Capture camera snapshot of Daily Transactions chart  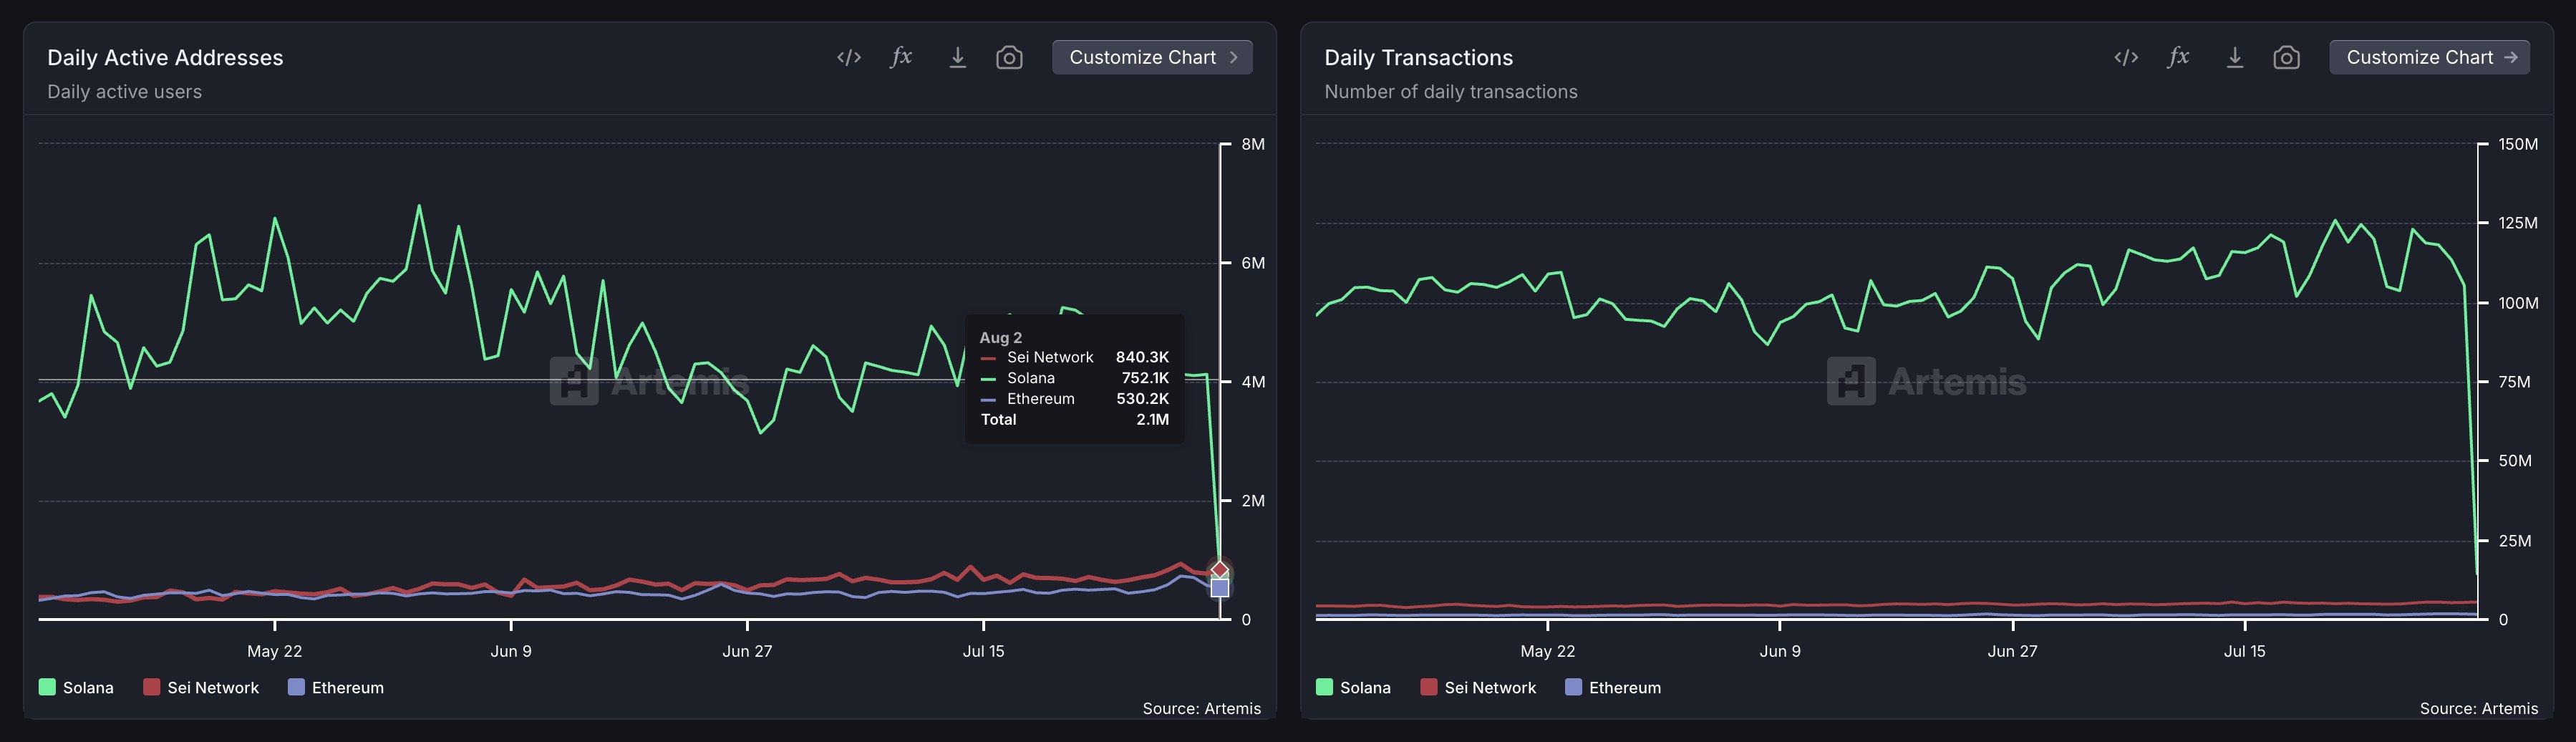point(2286,58)
